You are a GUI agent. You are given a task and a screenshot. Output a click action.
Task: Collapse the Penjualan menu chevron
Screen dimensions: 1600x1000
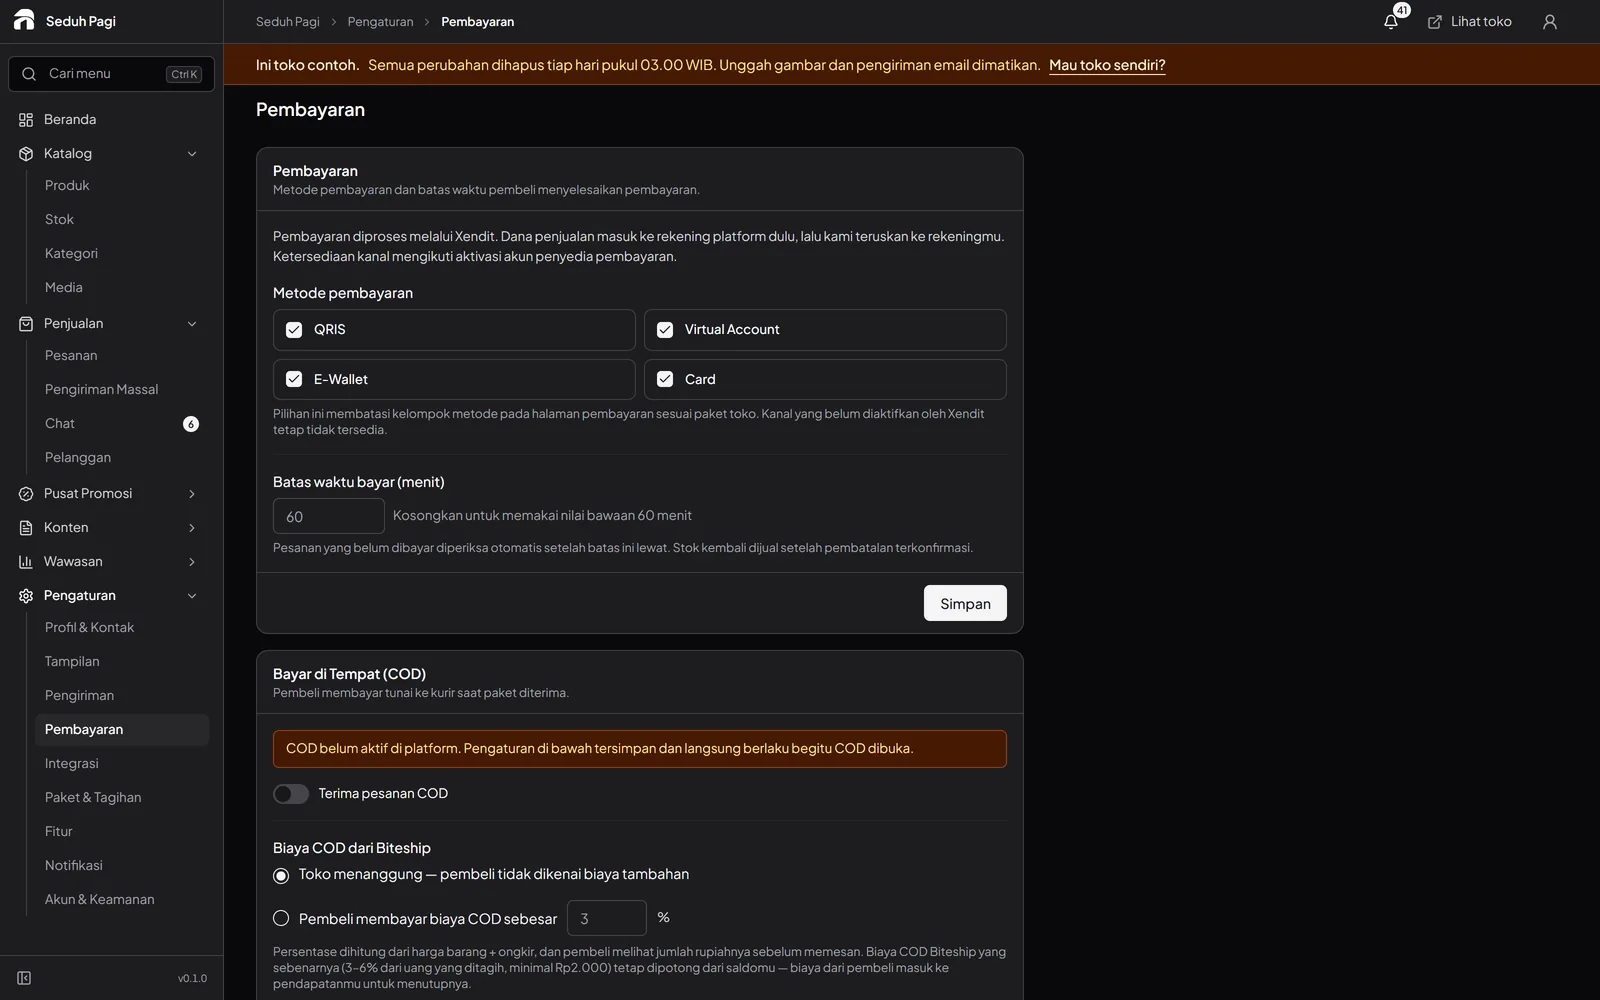(192, 324)
